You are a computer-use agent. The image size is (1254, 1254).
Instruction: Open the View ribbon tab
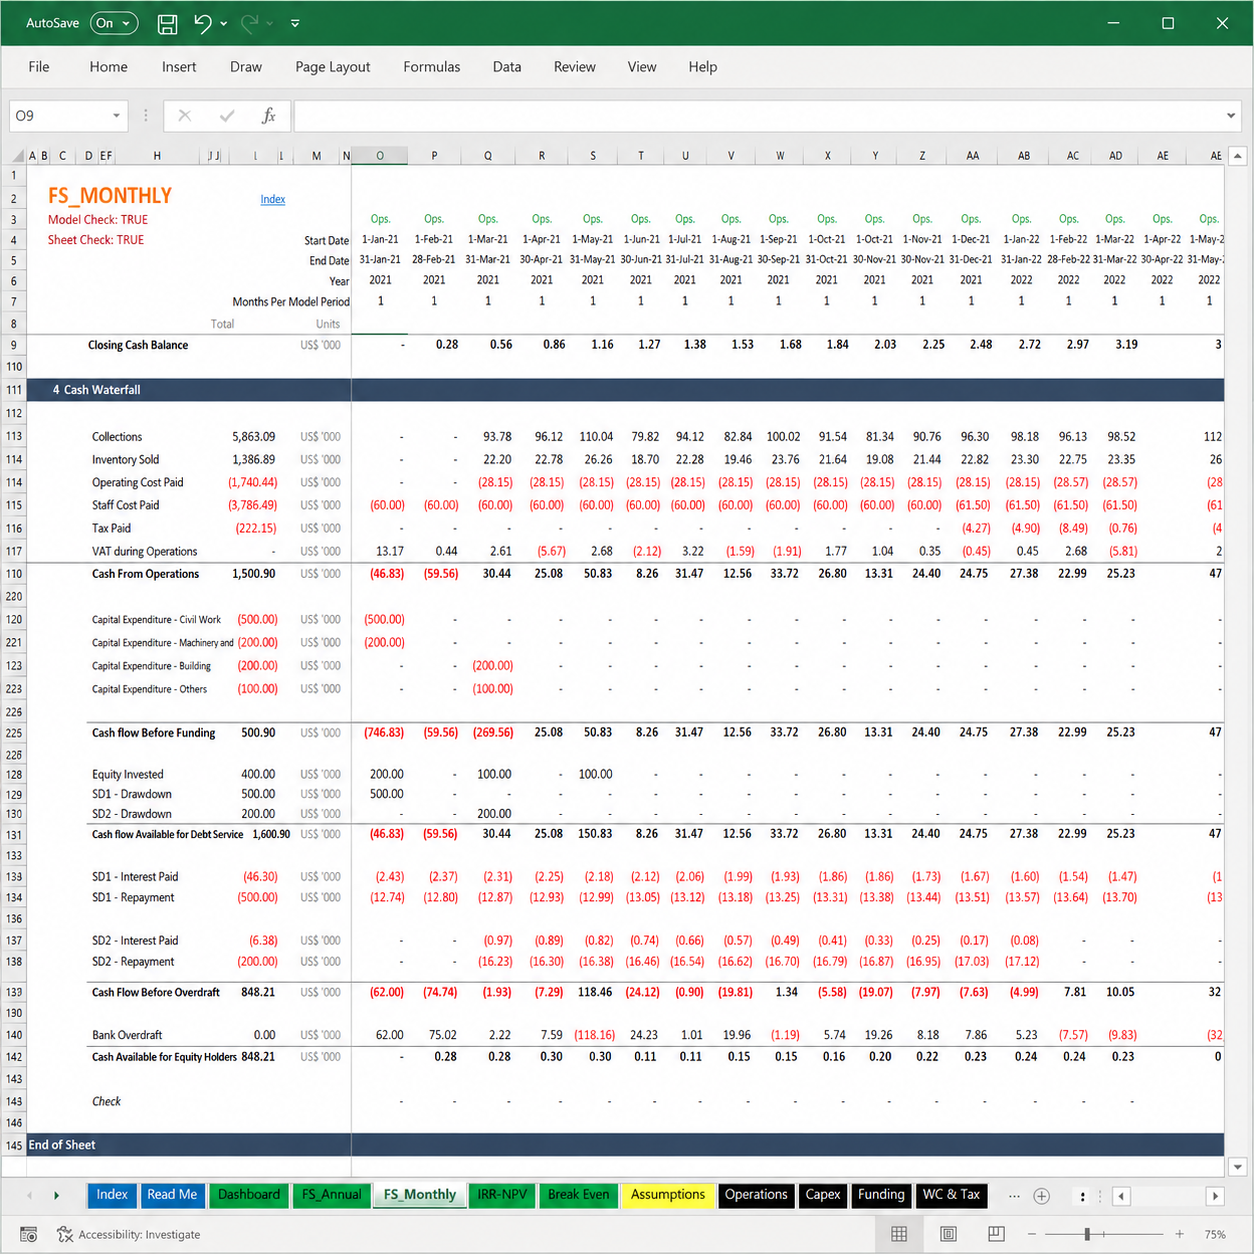coord(642,67)
